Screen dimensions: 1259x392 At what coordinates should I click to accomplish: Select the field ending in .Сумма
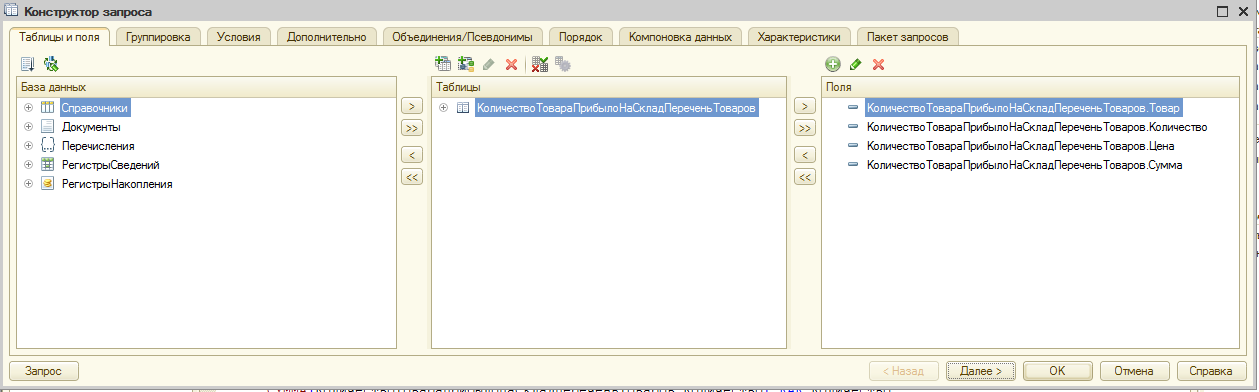click(1025, 165)
